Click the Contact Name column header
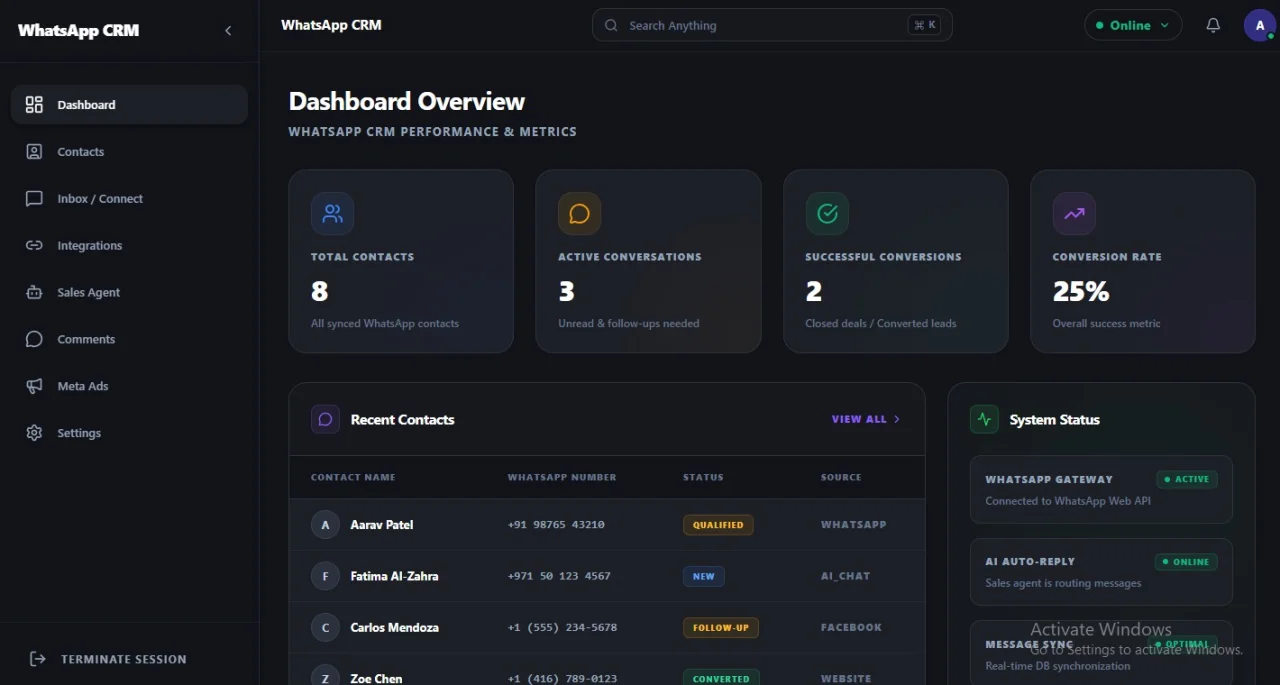1280x685 pixels. [353, 477]
